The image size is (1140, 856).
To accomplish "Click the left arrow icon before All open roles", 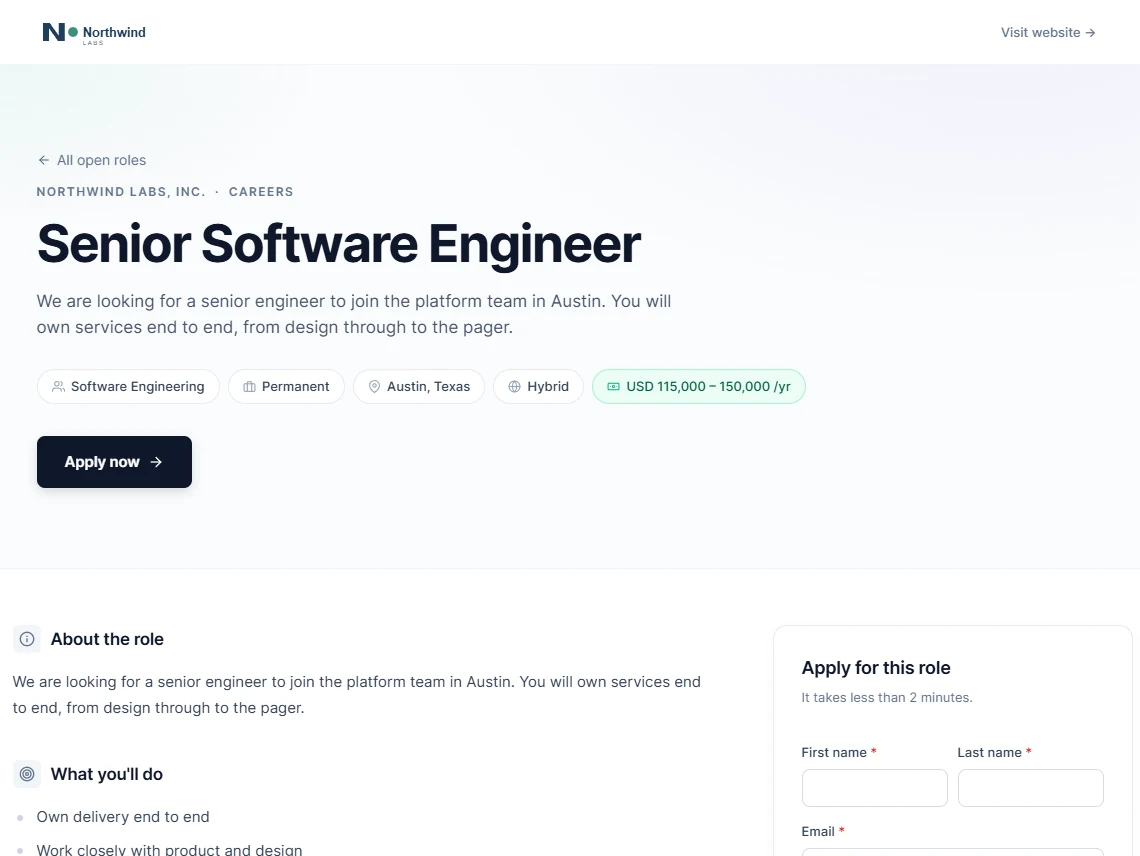I will [44, 160].
